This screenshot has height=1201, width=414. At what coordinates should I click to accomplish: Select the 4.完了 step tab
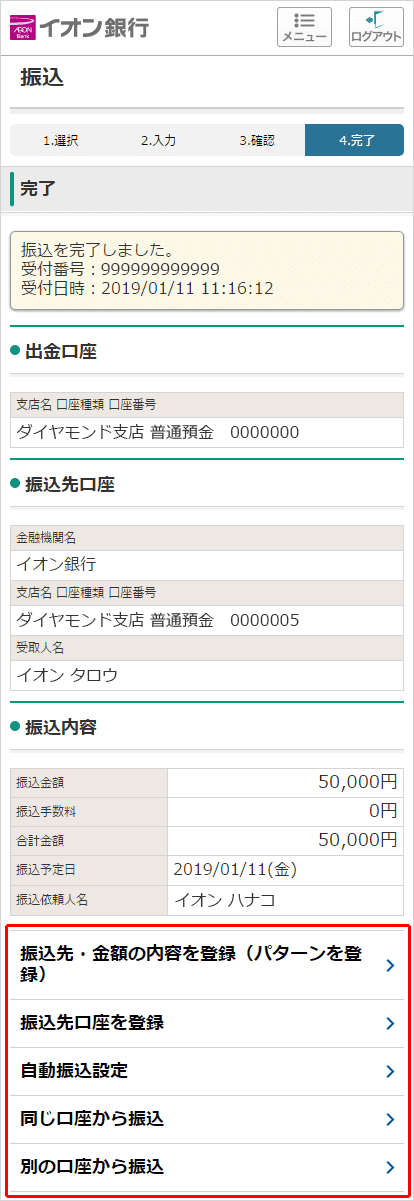354,140
